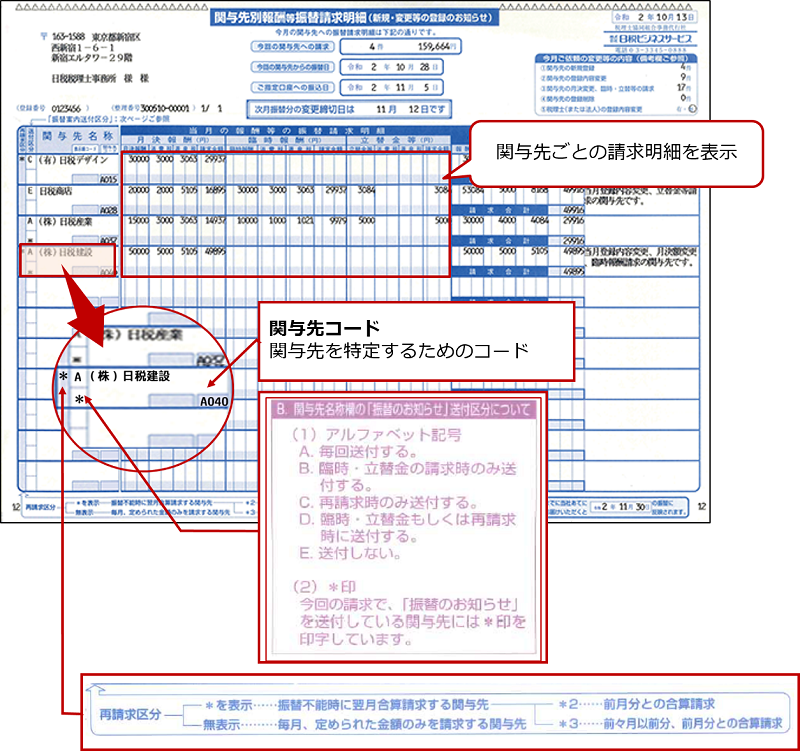Click address line 西新宿1-6-1
The height and width of the screenshot is (751, 800).
[x=84, y=47]
